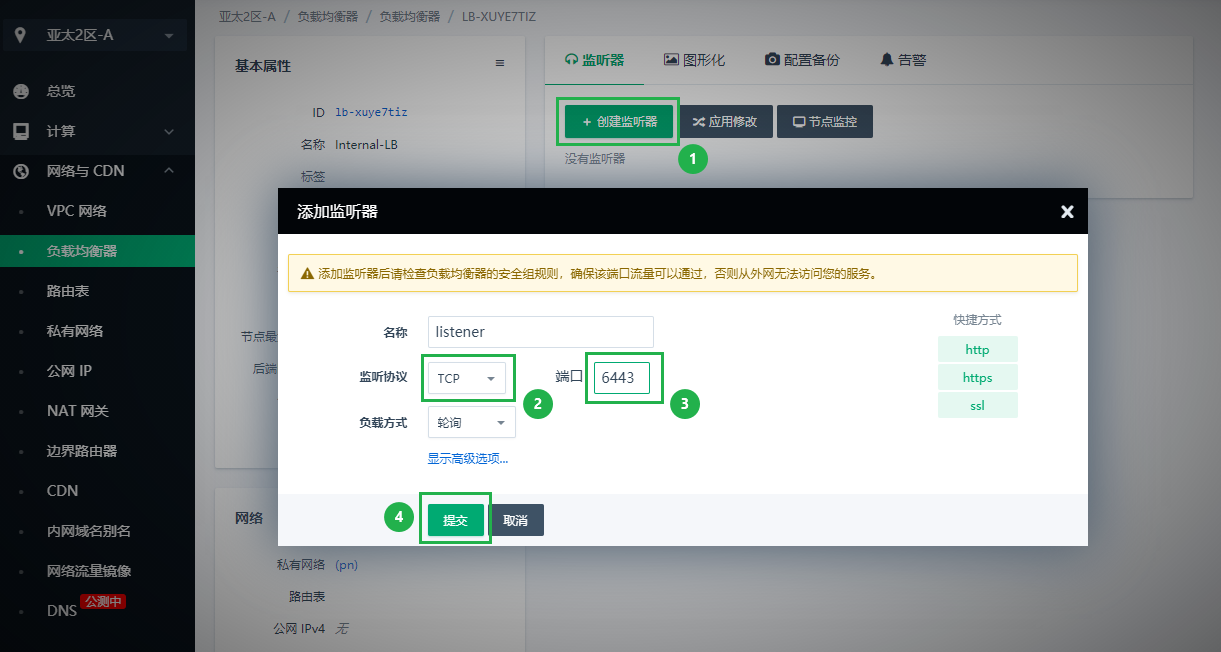This screenshot has width=1221, height=652.
Task: Open the 基本属性 hamburger menu icon
Action: (500, 64)
